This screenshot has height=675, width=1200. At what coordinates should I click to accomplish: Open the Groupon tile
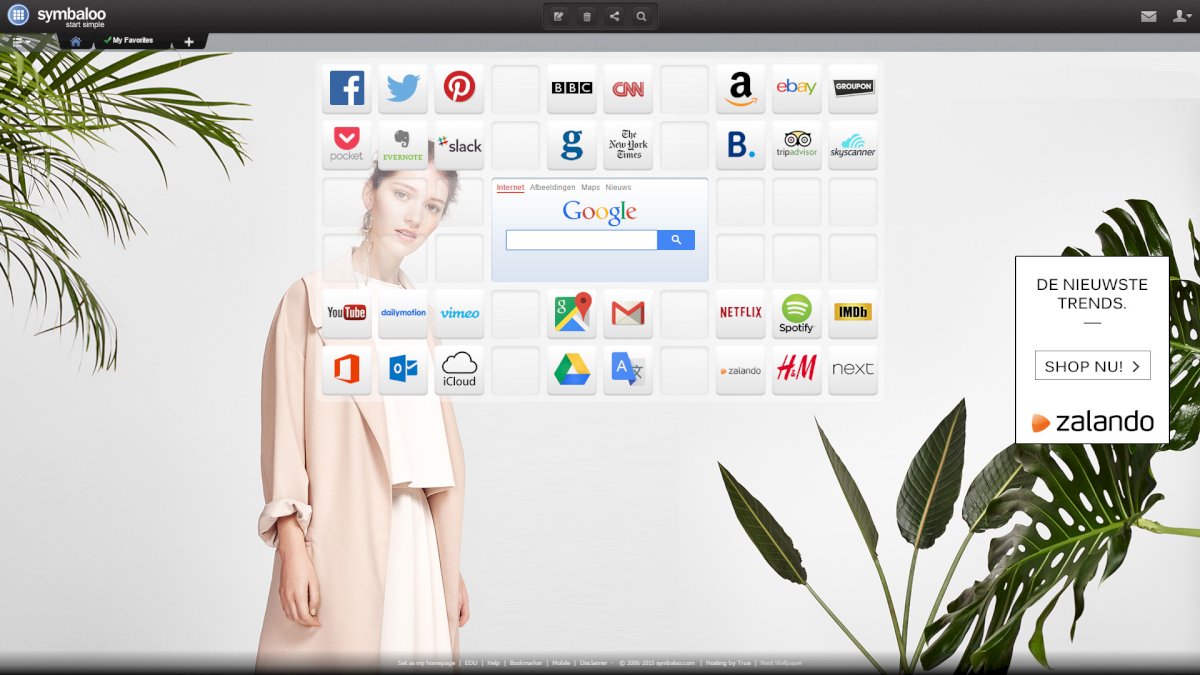[x=853, y=89]
